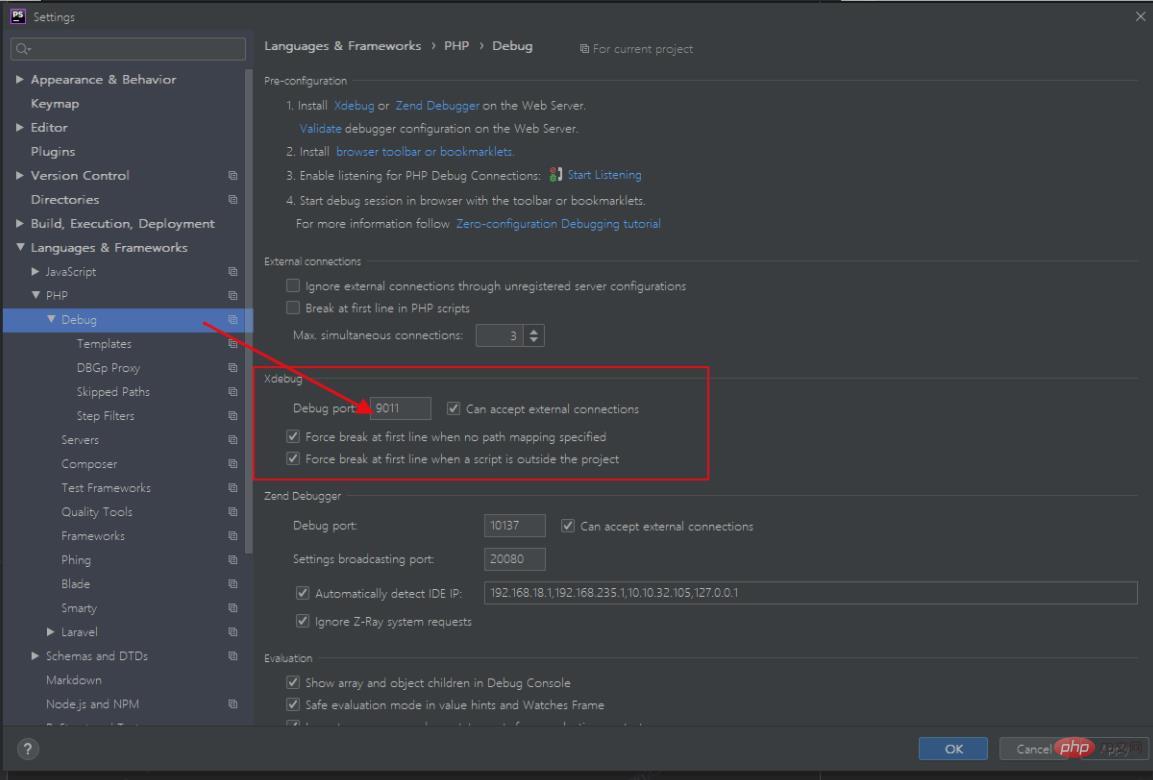Toggle Ignore Z-Ray system requests
Image resolution: width=1153 pixels, height=780 pixels.
point(302,621)
